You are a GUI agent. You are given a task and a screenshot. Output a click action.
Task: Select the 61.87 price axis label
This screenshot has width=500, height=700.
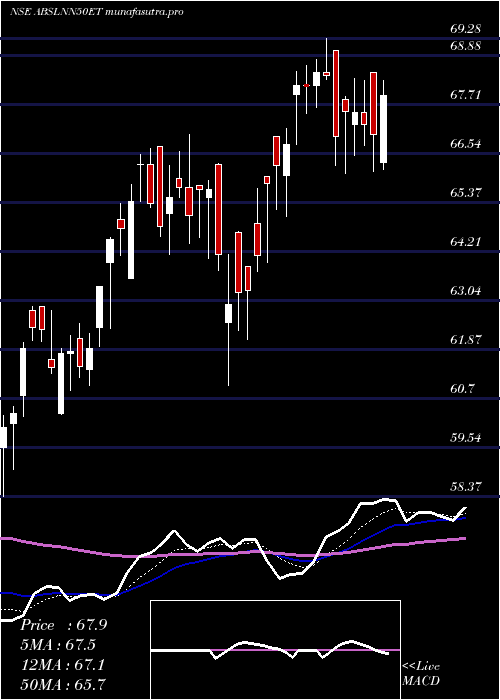tap(466, 340)
